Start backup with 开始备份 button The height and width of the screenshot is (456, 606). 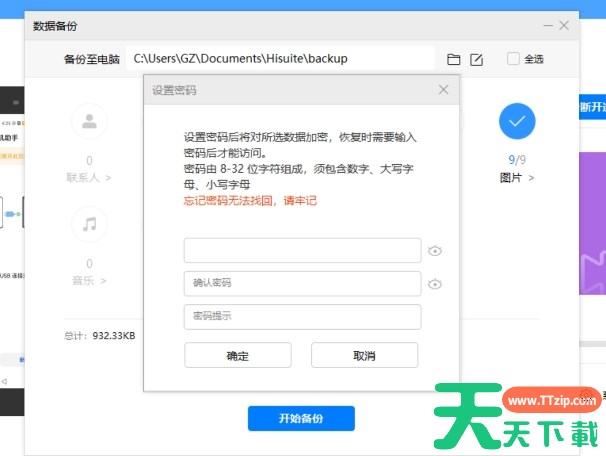pyautogui.click(x=301, y=419)
